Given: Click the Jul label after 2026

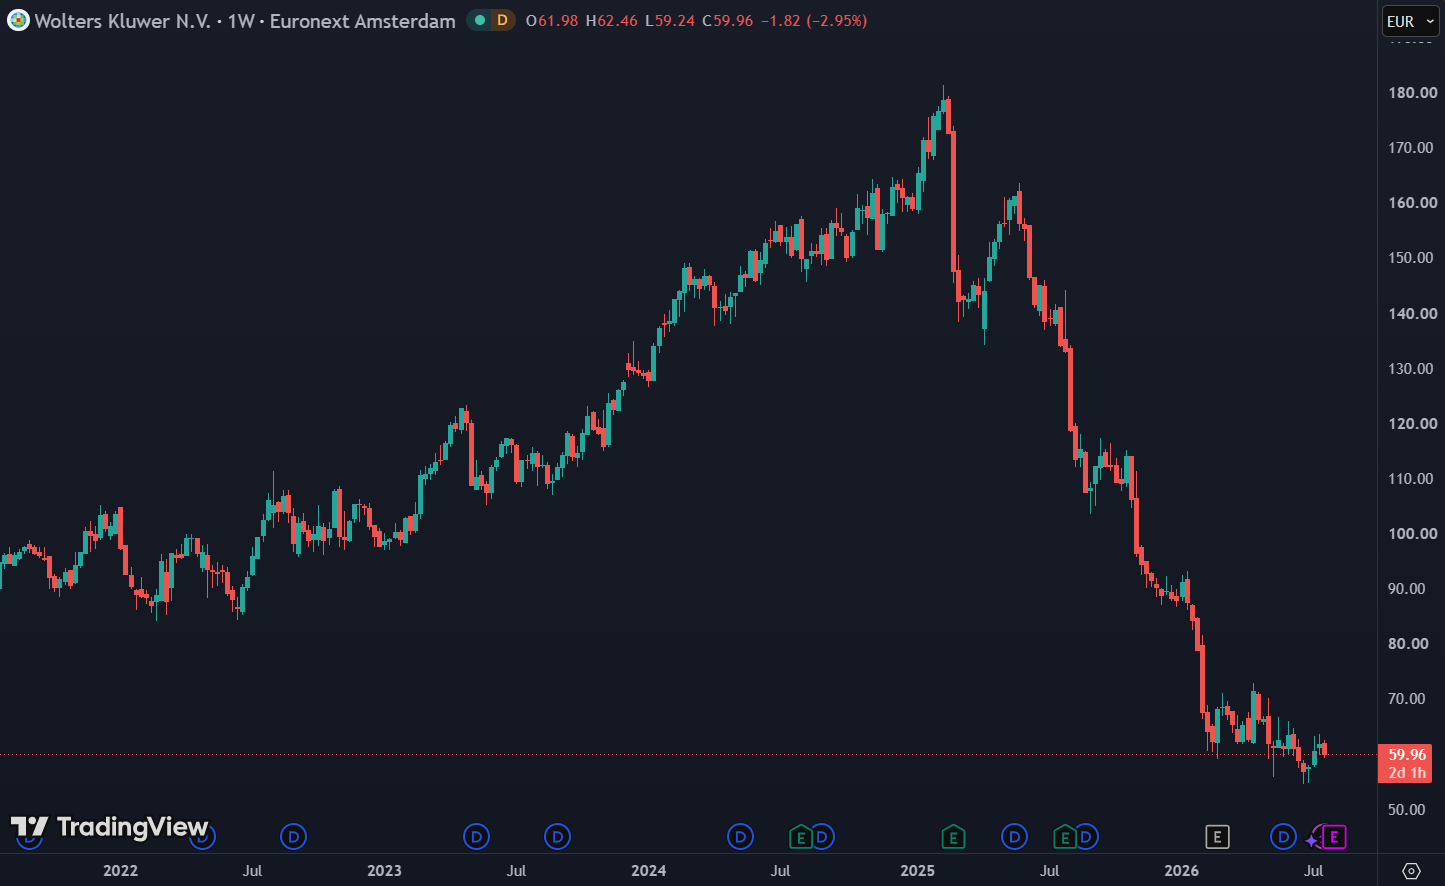Looking at the screenshot, I should [x=1314, y=871].
